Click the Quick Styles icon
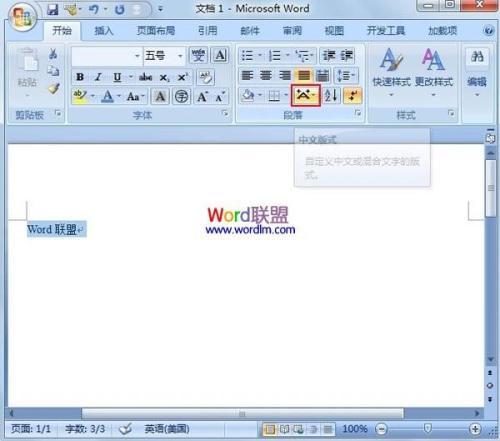The height and width of the screenshot is (441, 500). coord(391,60)
